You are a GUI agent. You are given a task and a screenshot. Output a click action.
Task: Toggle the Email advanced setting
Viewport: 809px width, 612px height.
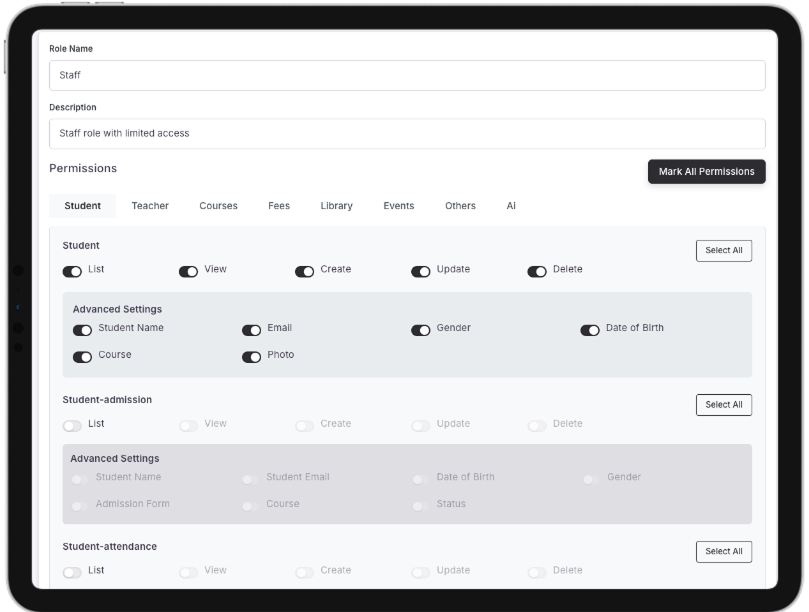(x=253, y=328)
